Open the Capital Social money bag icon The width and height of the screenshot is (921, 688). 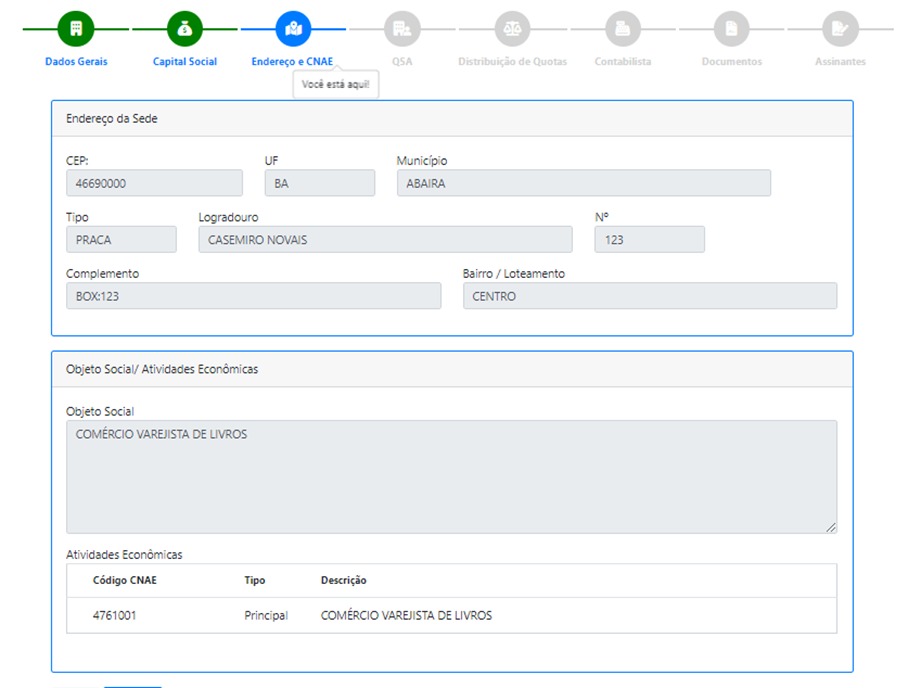pyautogui.click(x=185, y=29)
